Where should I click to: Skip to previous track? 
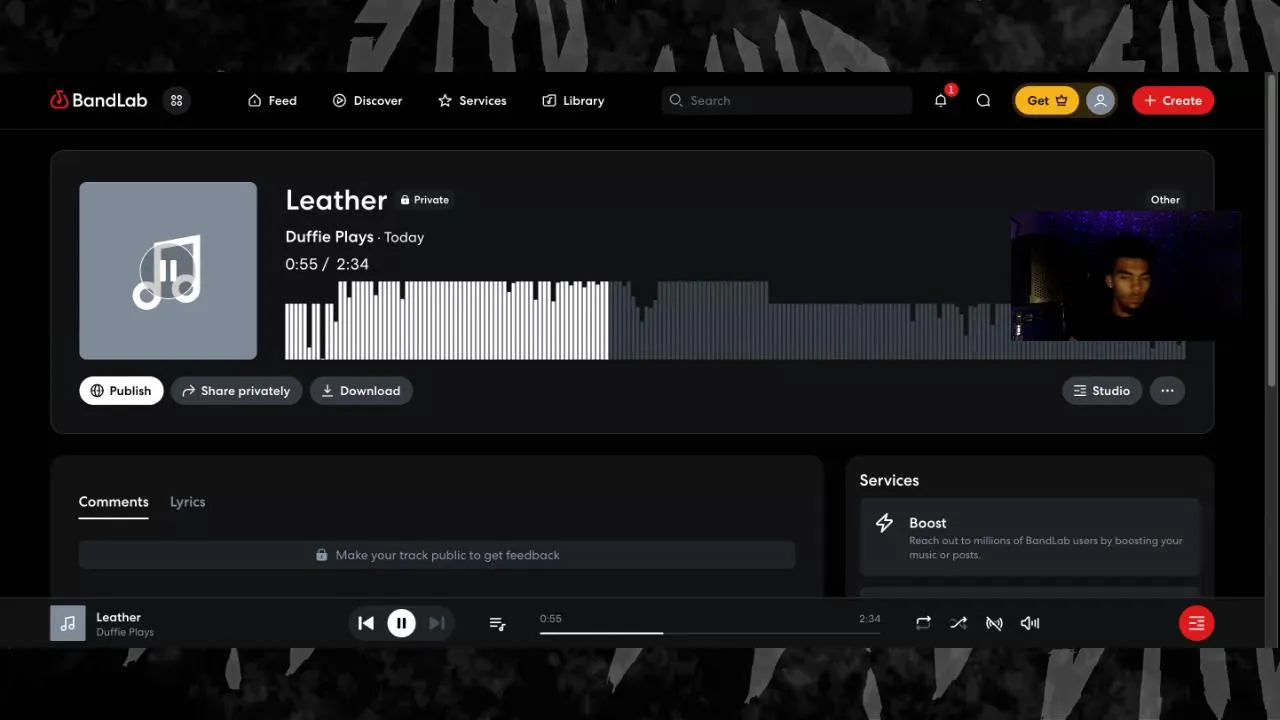[x=366, y=623]
